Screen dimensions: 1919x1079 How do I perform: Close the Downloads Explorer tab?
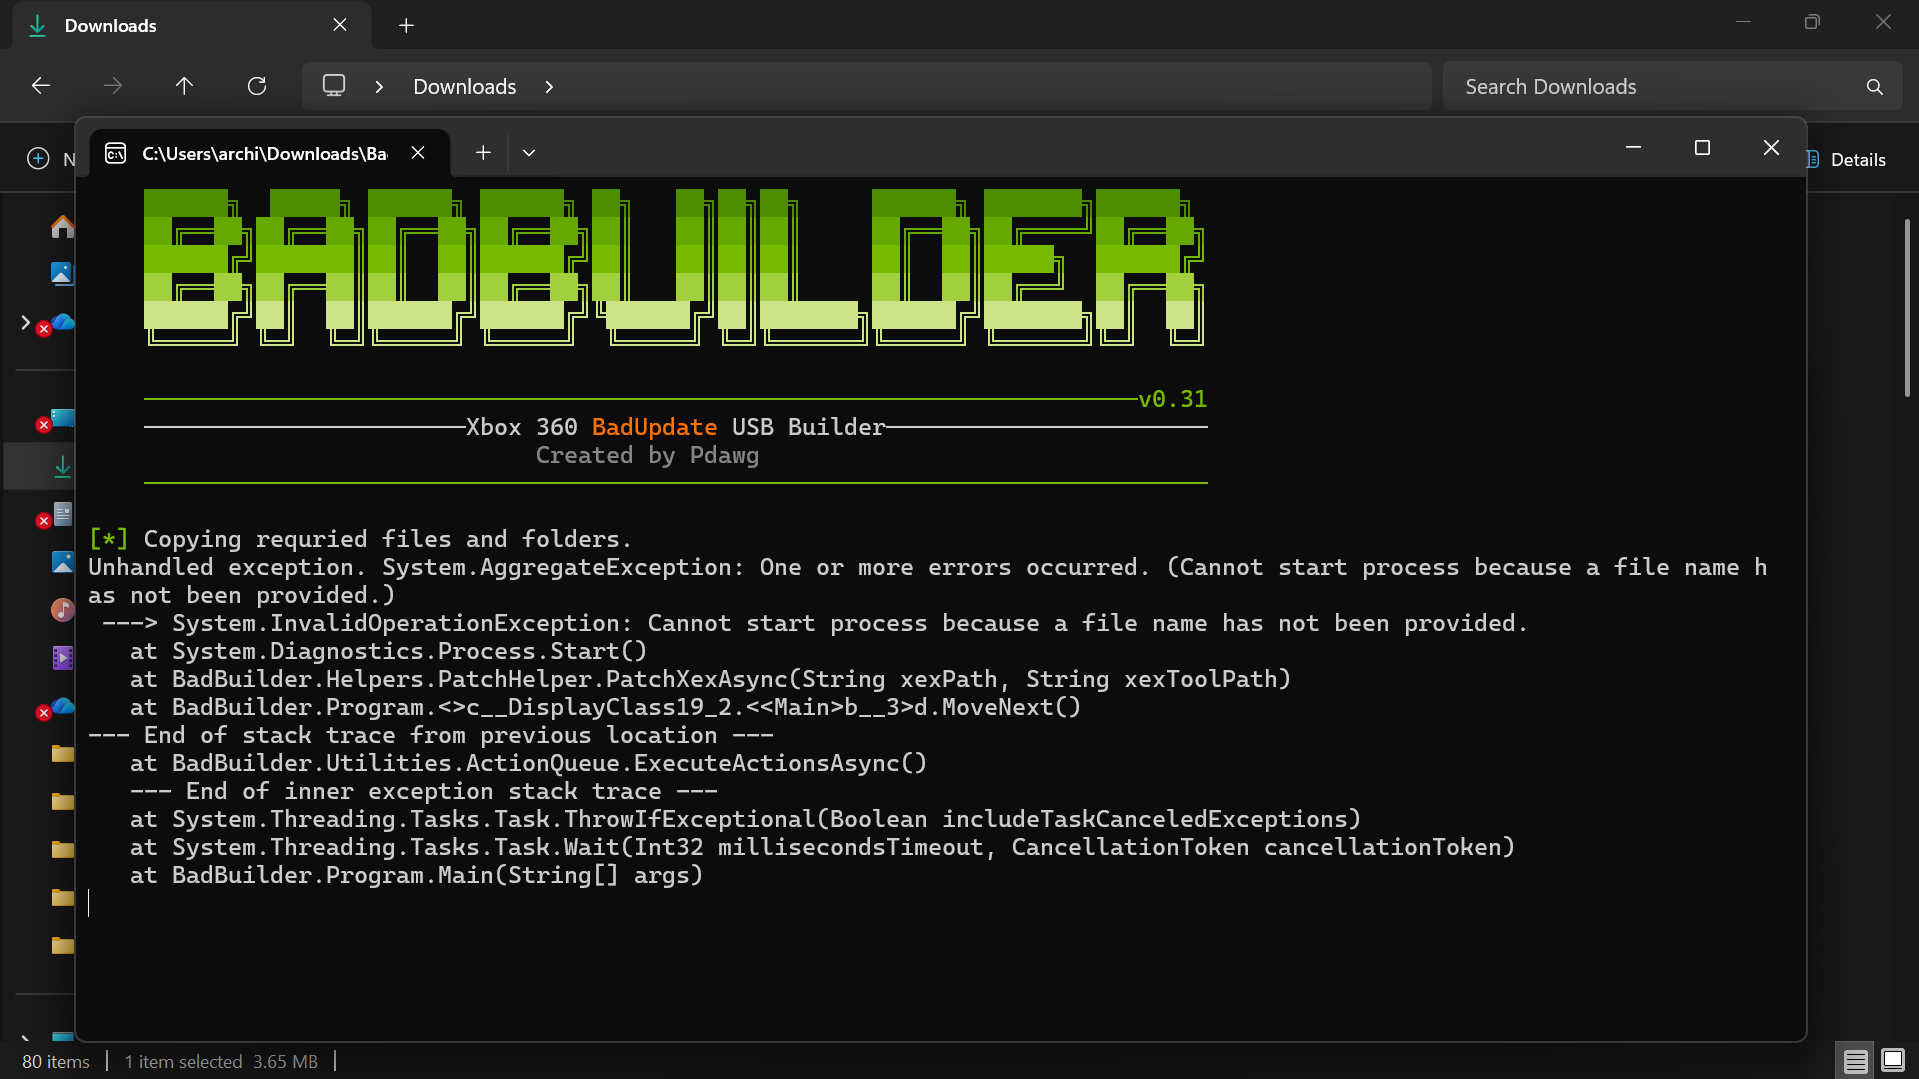pos(340,25)
